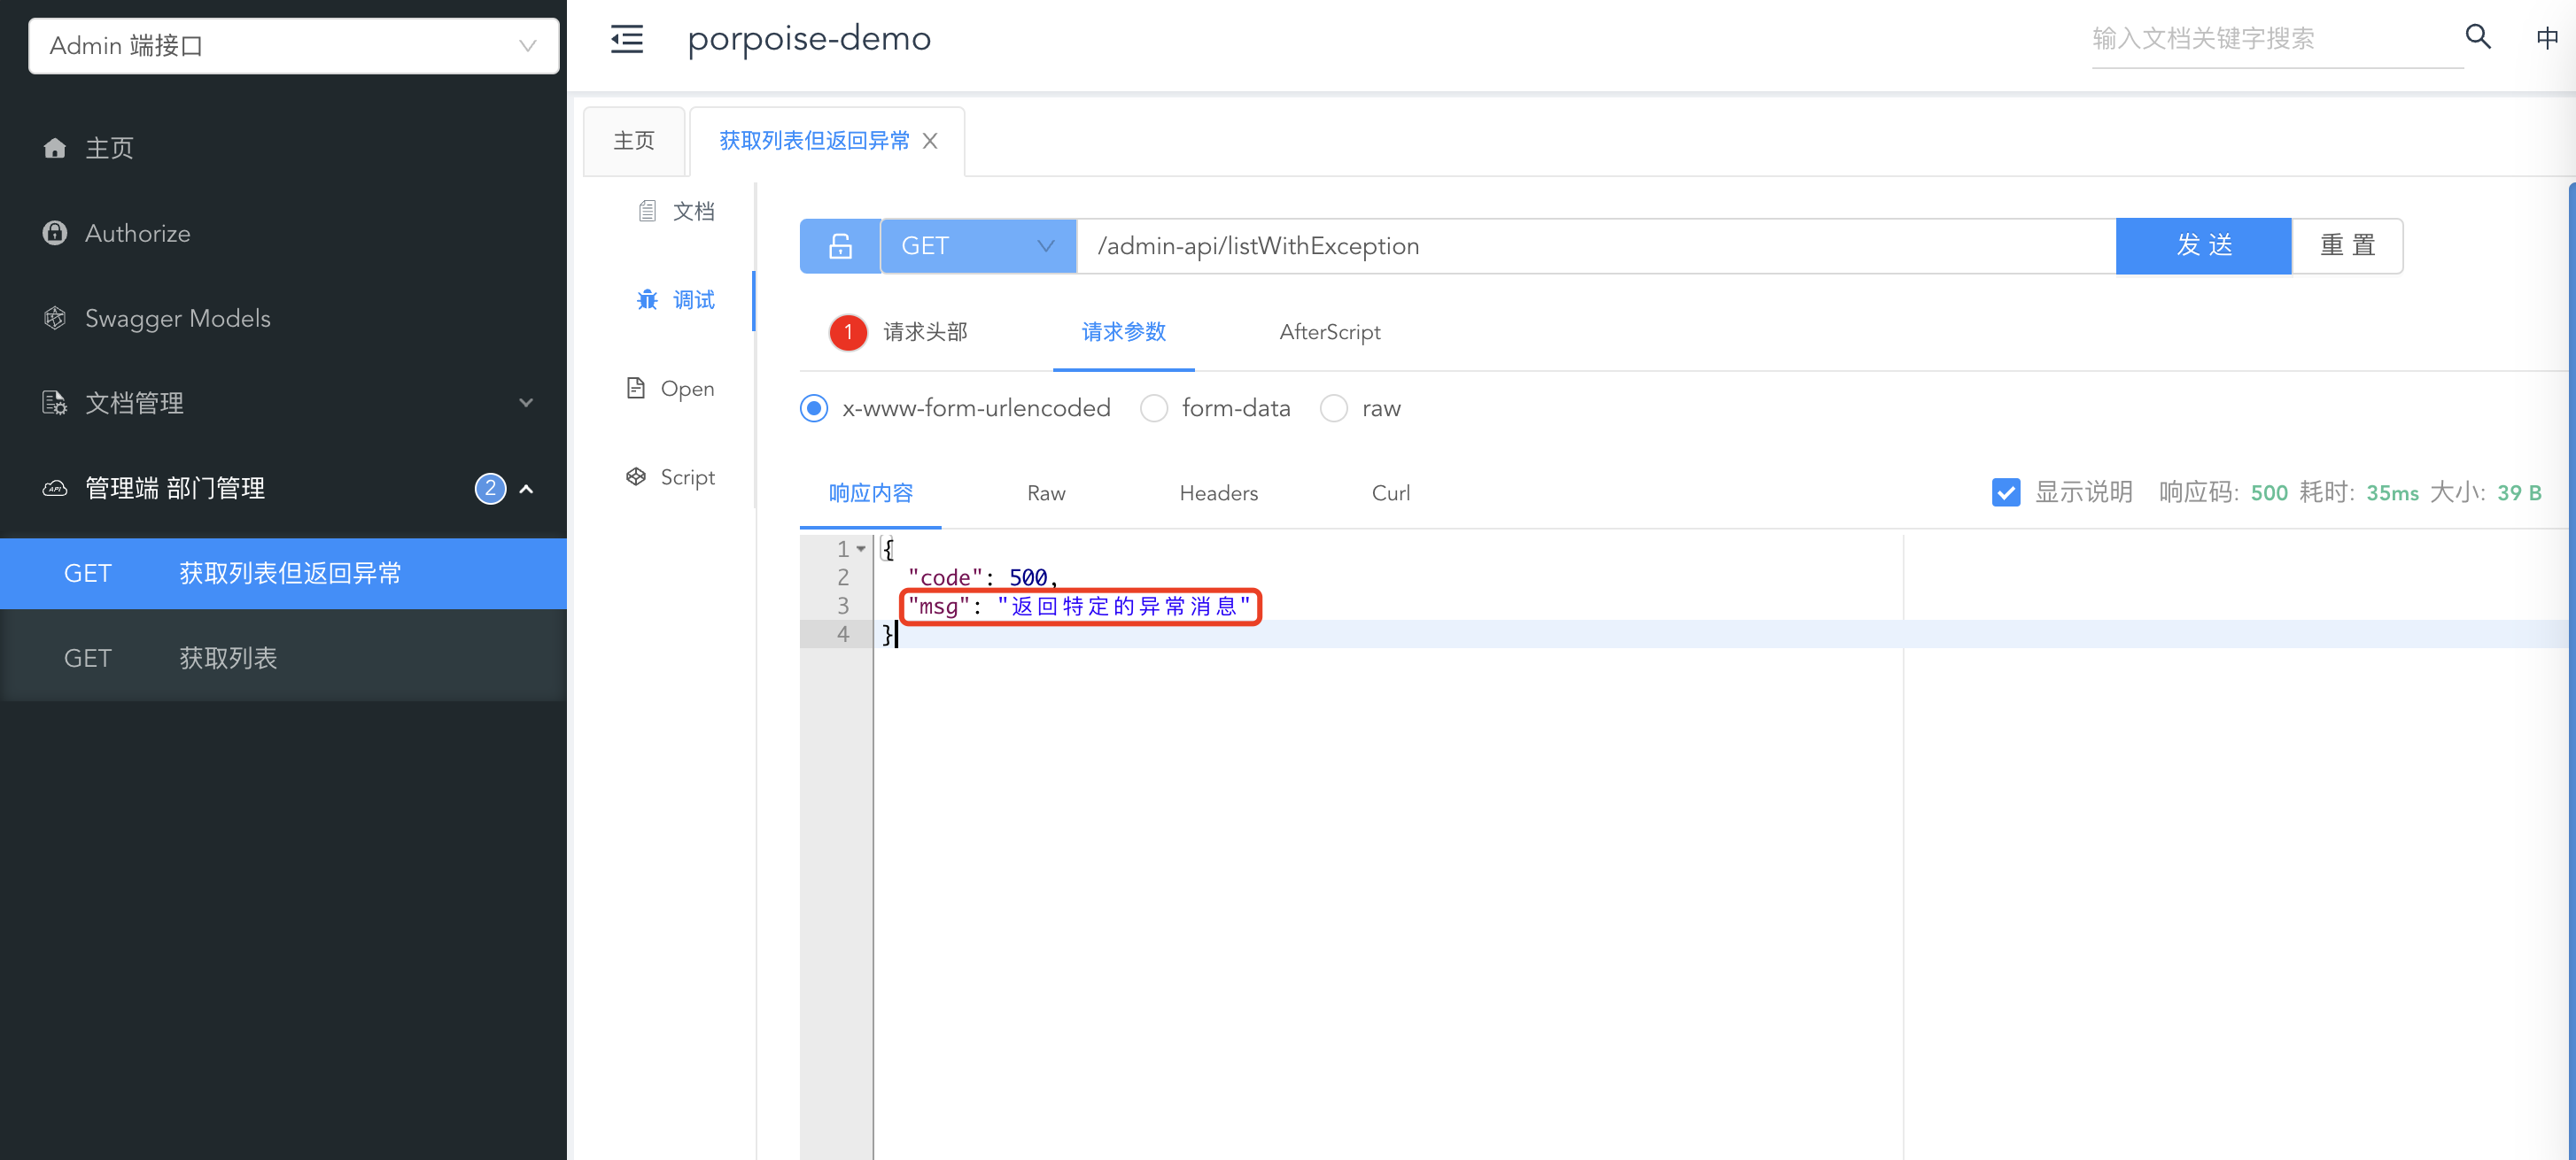The image size is (2576, 1160).
Task: Click the language switch 中 icon
Action: [2546, 38]
